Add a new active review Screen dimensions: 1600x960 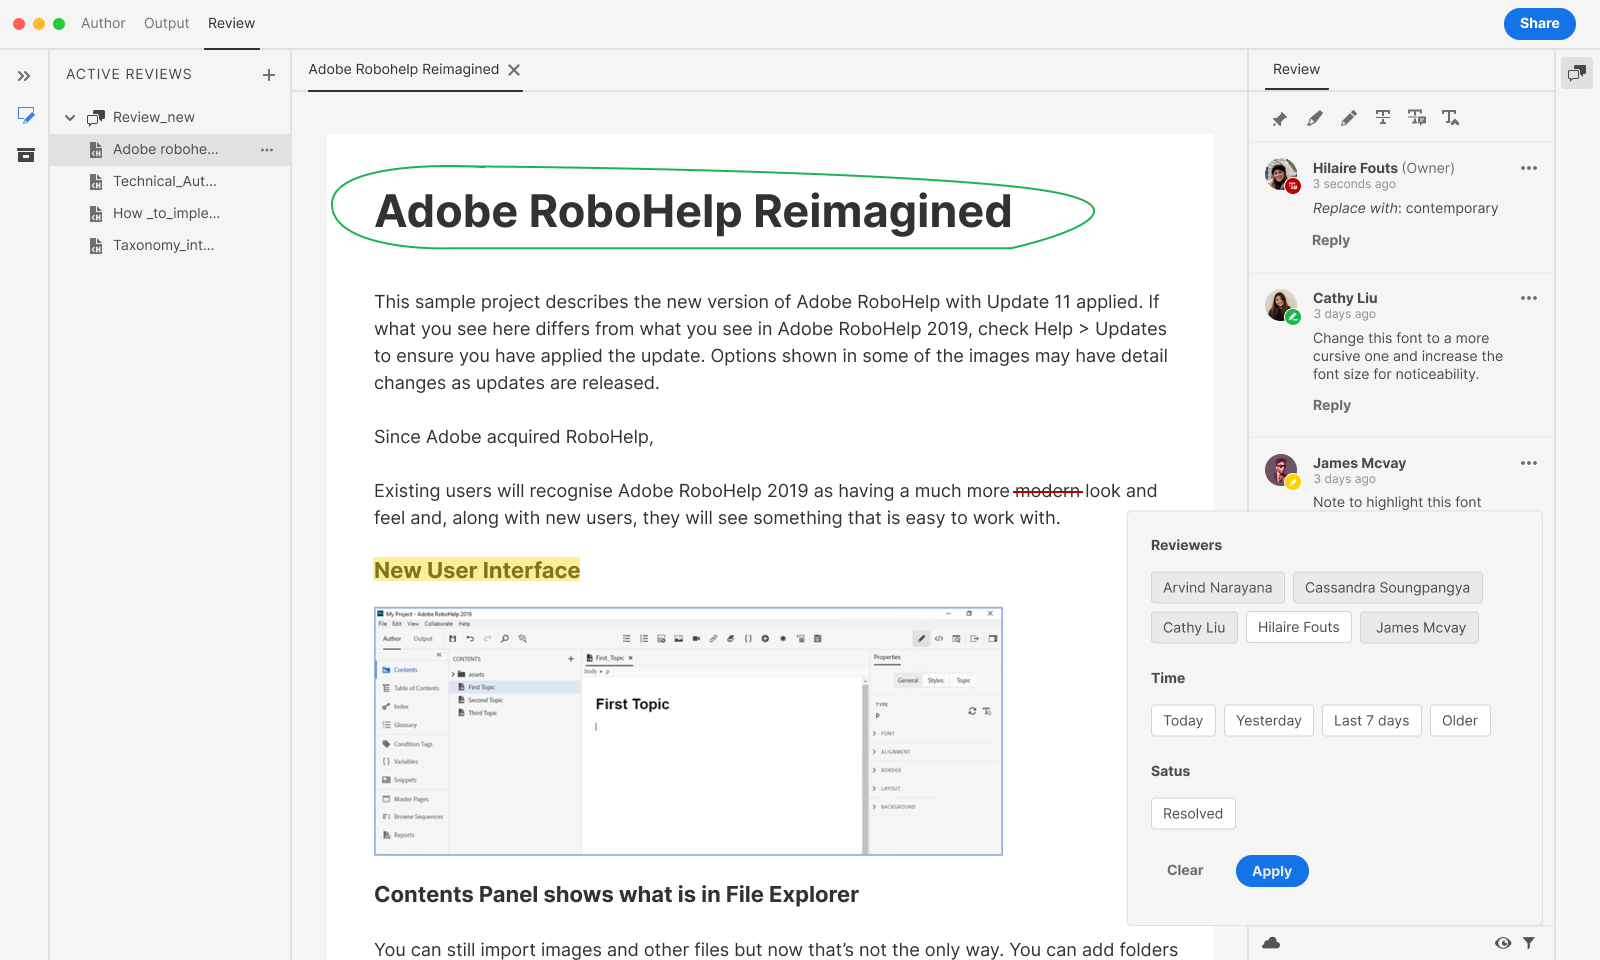tap(268, 75)
